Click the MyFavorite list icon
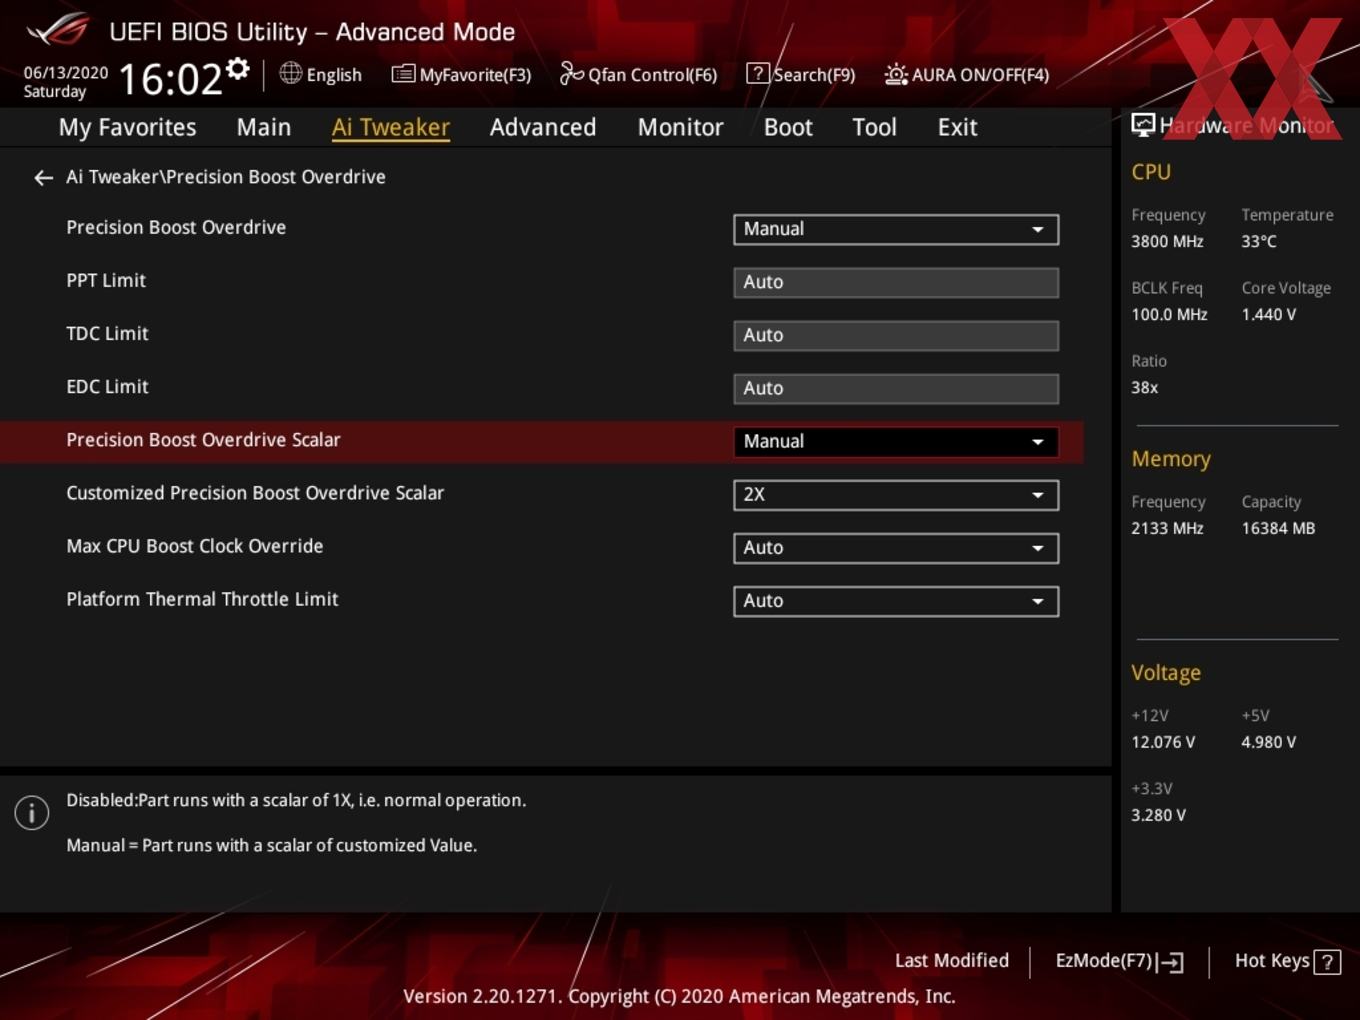 tap(403, 74)
